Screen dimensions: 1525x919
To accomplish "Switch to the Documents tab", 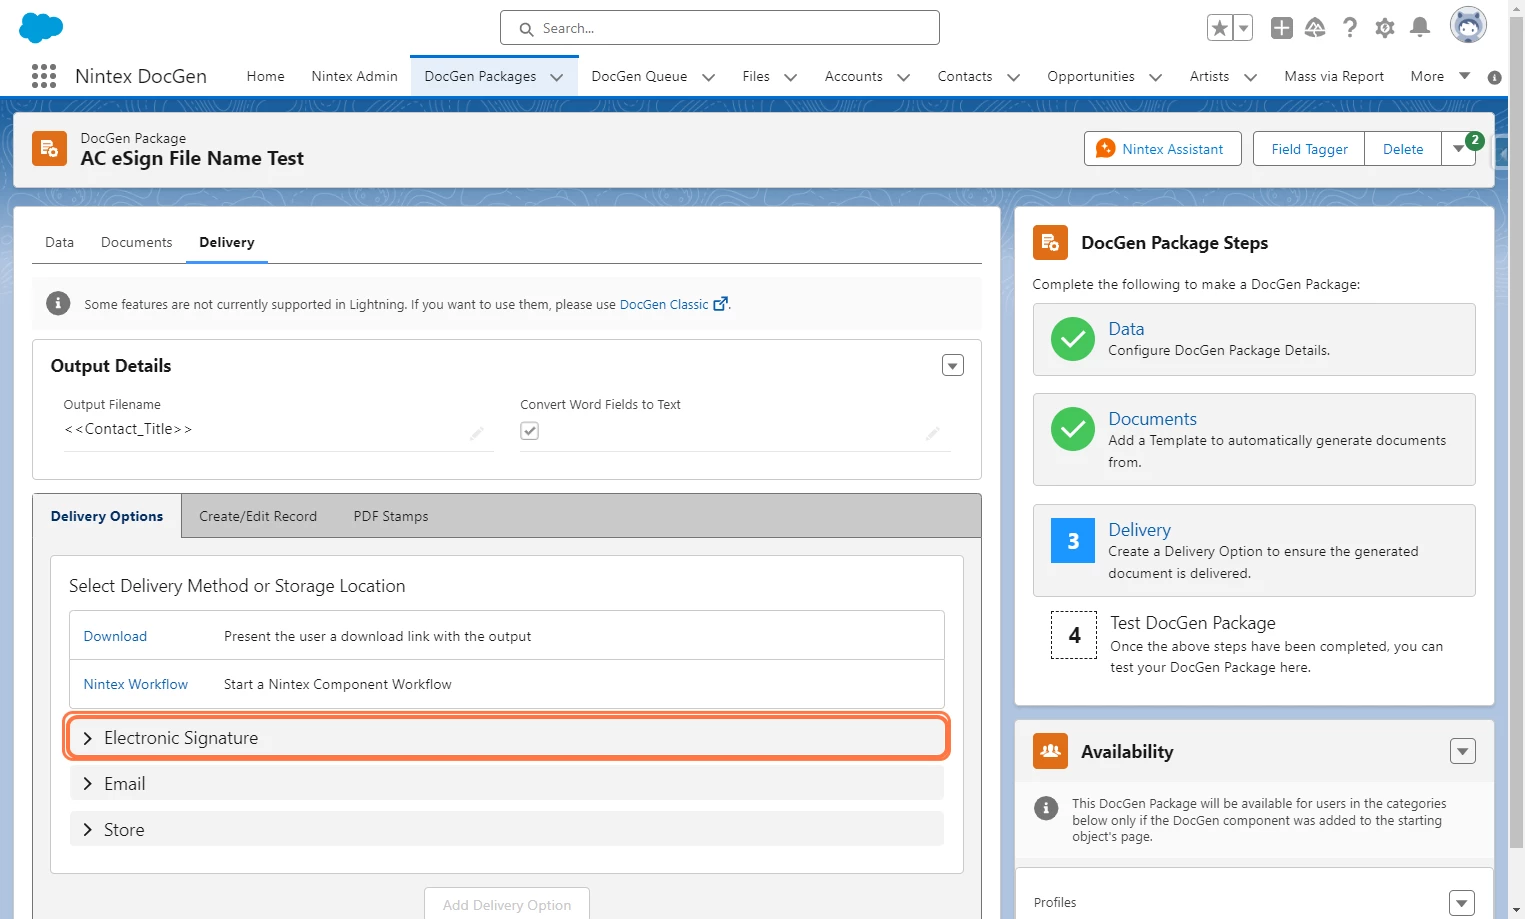I will click(136, 242).
